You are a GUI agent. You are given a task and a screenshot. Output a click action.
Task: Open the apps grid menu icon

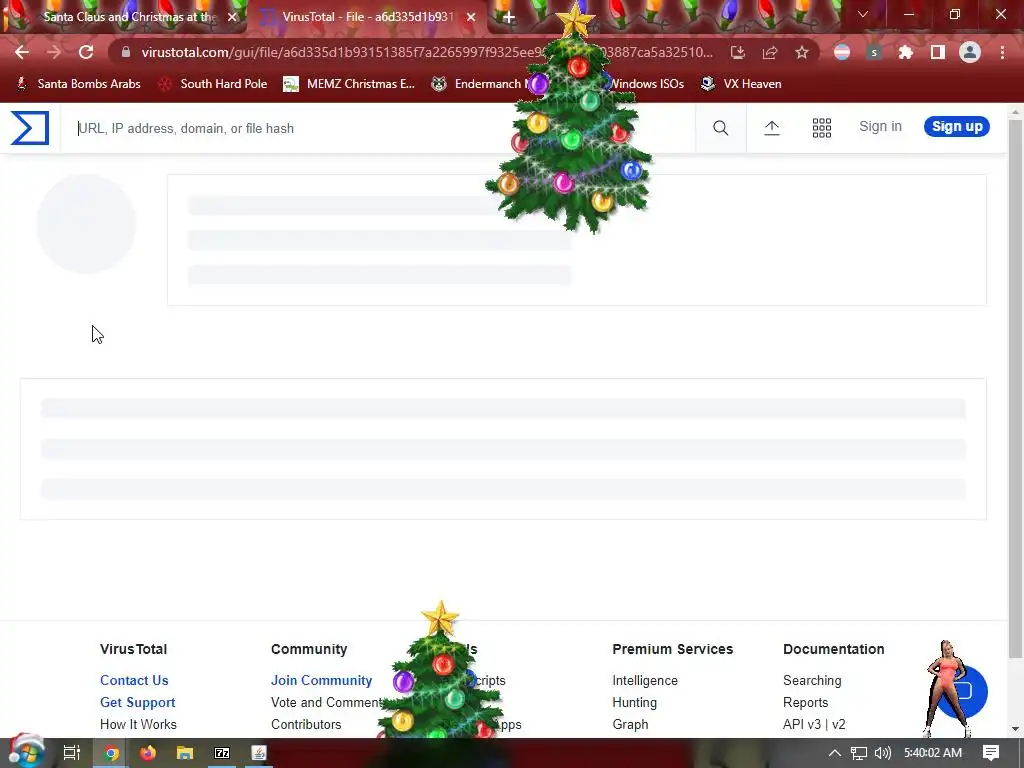(x=822, y=128)
